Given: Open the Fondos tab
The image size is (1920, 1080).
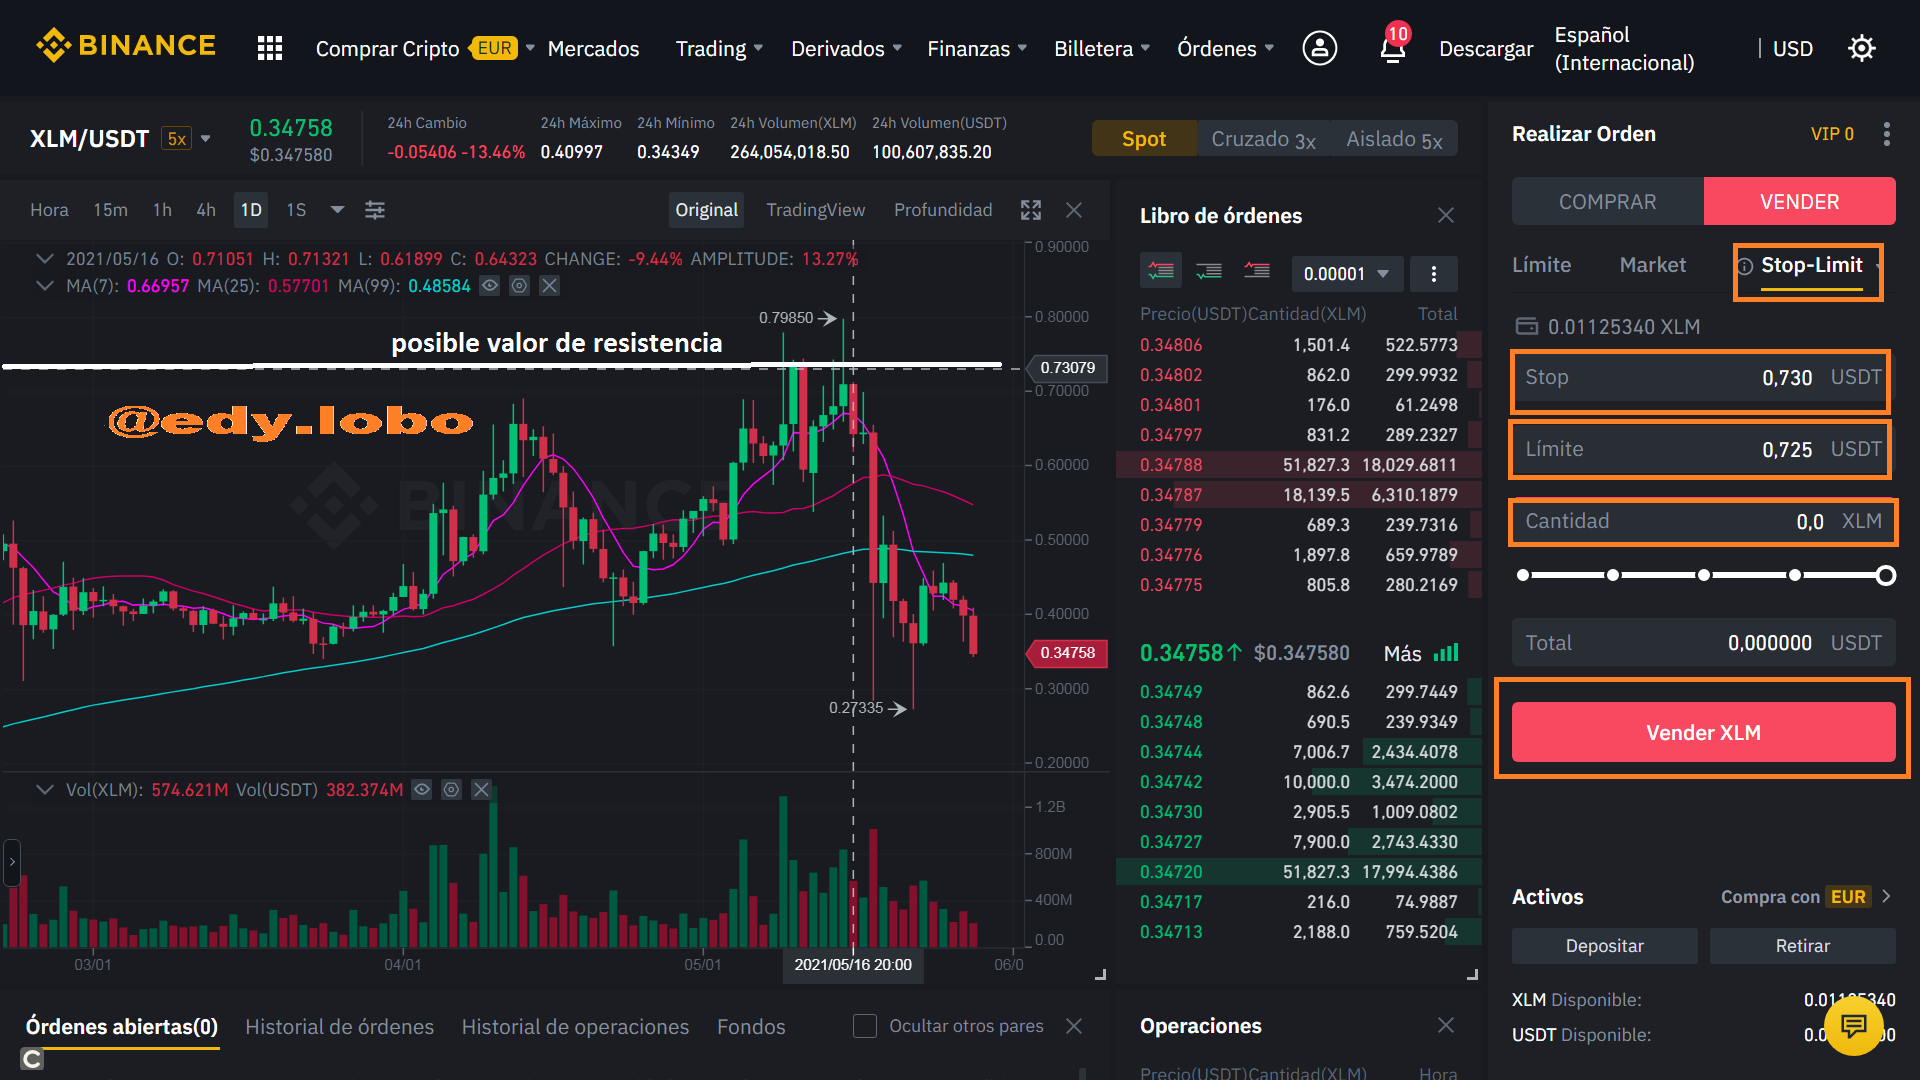Looking at the screenshot, I should (x=751, y=1027).
